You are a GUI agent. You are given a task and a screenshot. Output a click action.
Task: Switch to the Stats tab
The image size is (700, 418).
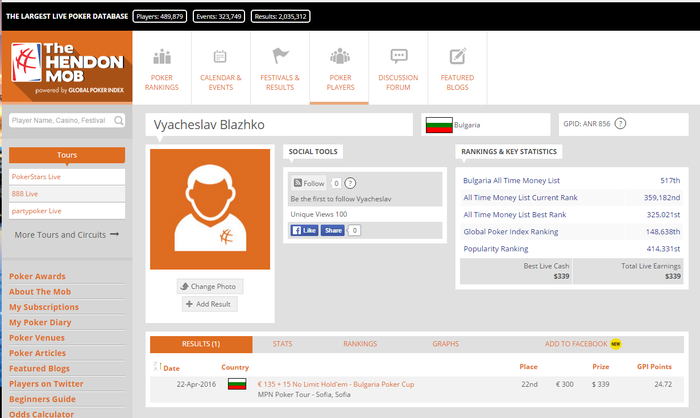(282, 344)
